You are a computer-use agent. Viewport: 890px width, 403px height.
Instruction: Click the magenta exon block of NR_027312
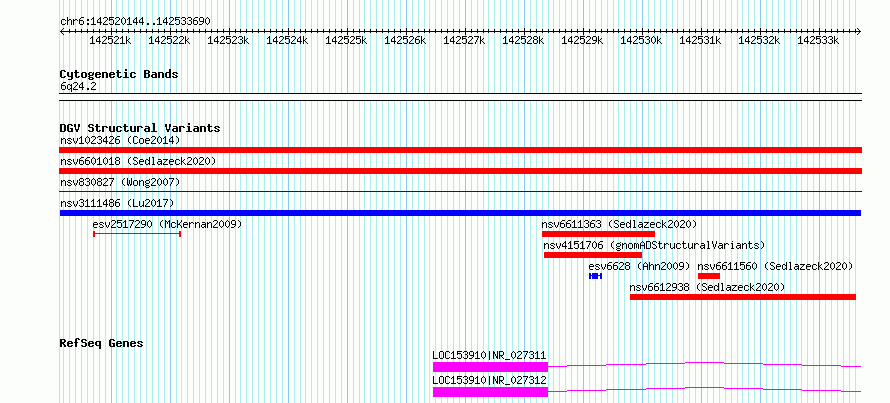(x=490, y=392)
